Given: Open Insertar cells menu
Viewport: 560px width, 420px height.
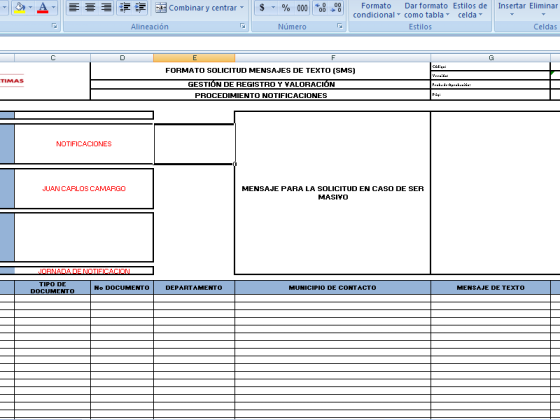Looking at the screenshot, I should point(512,10).
